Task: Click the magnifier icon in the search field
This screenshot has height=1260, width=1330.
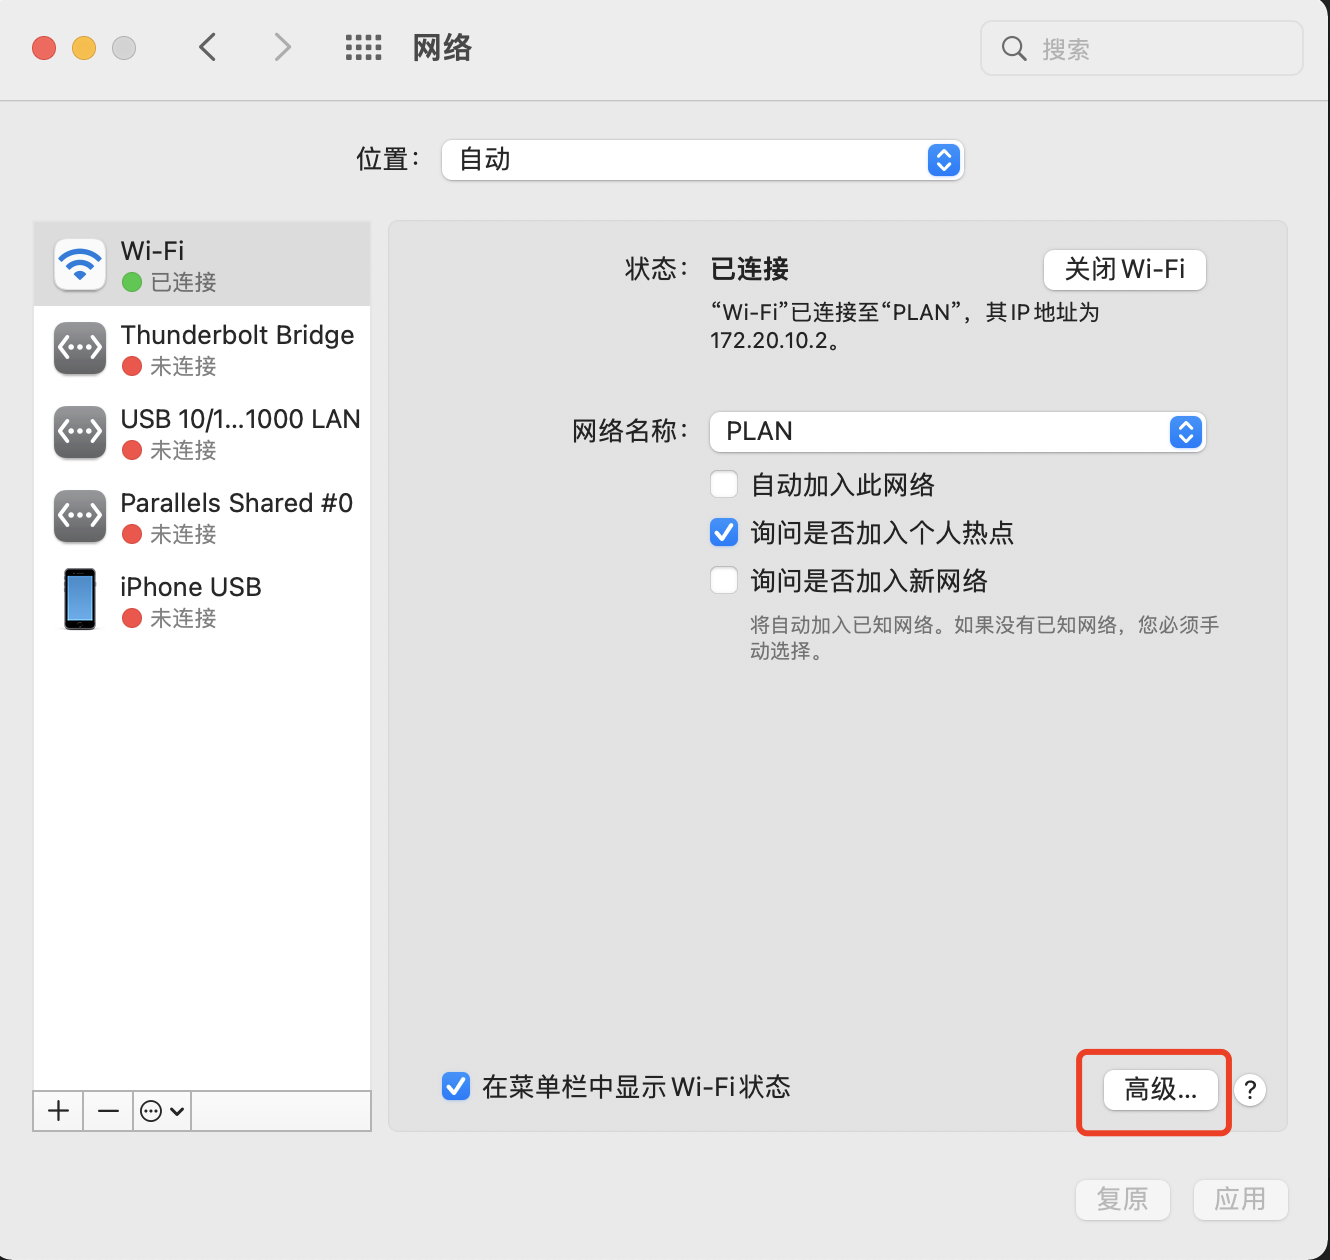Action: 1014,48
